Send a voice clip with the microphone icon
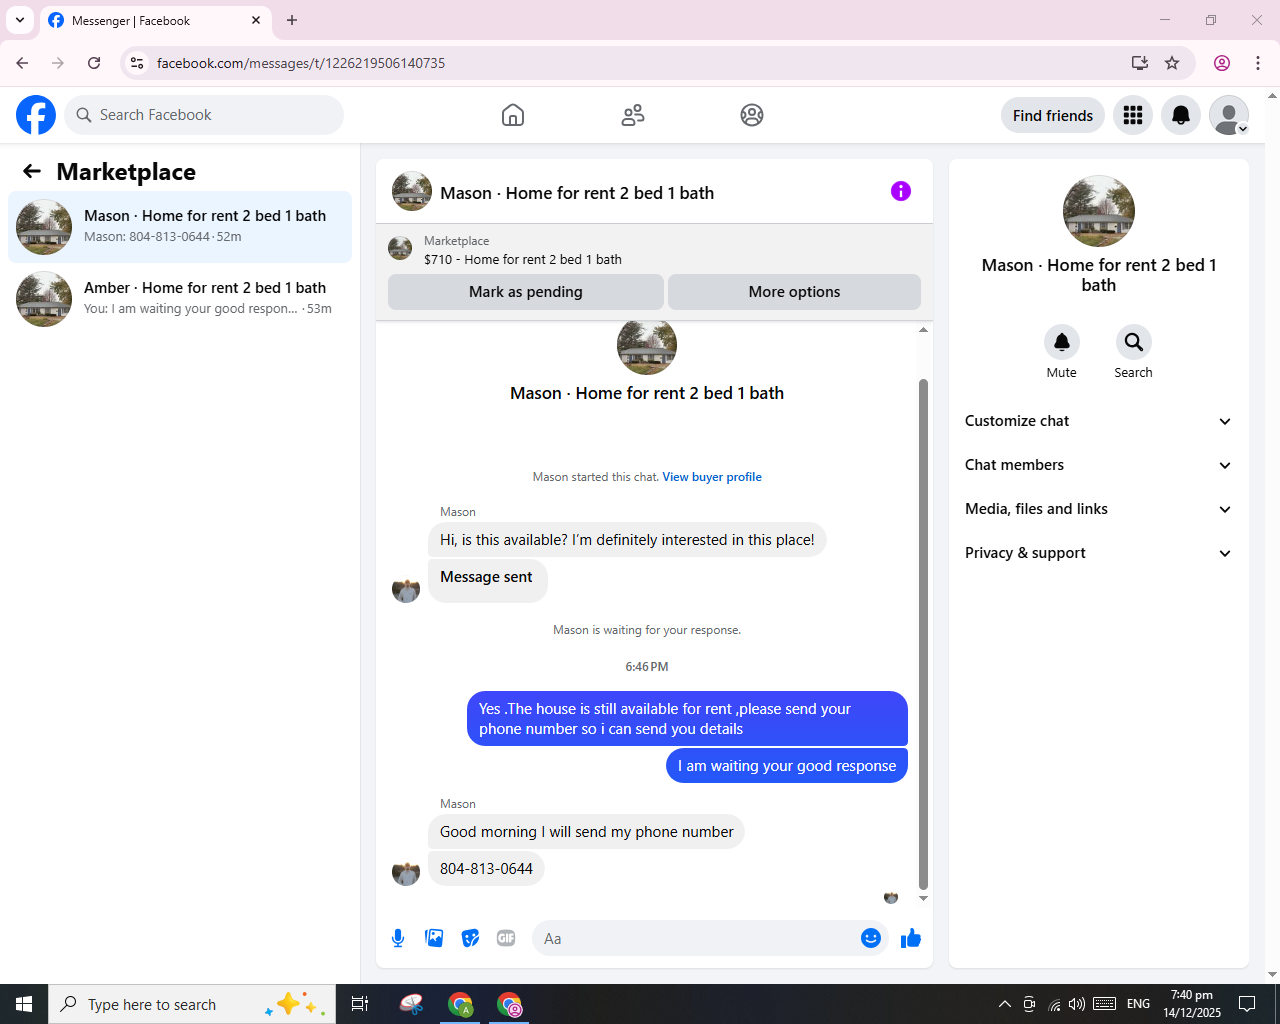The image size is (1280, 1024). coord(398,938)
